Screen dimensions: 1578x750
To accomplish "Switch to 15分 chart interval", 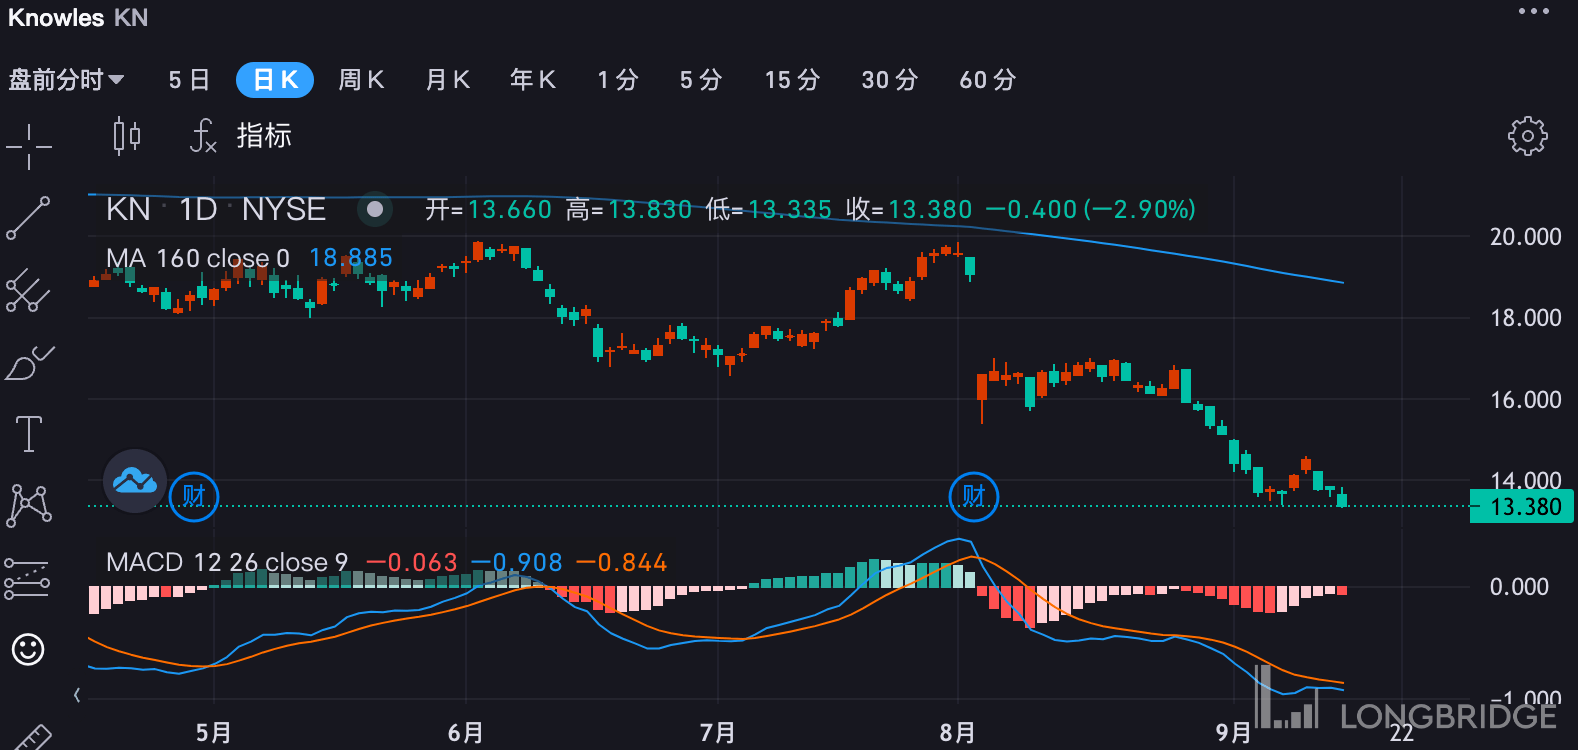I will point(792,80).
